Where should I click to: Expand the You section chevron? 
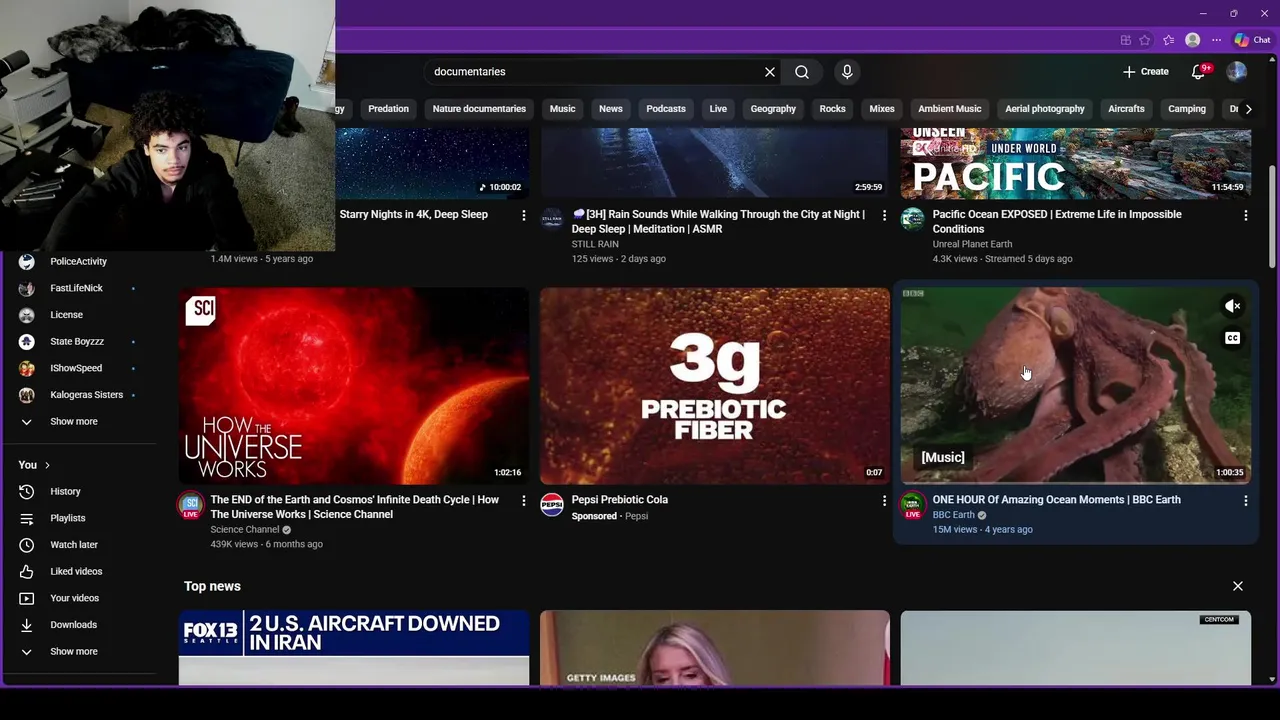[x=47, y=465]
